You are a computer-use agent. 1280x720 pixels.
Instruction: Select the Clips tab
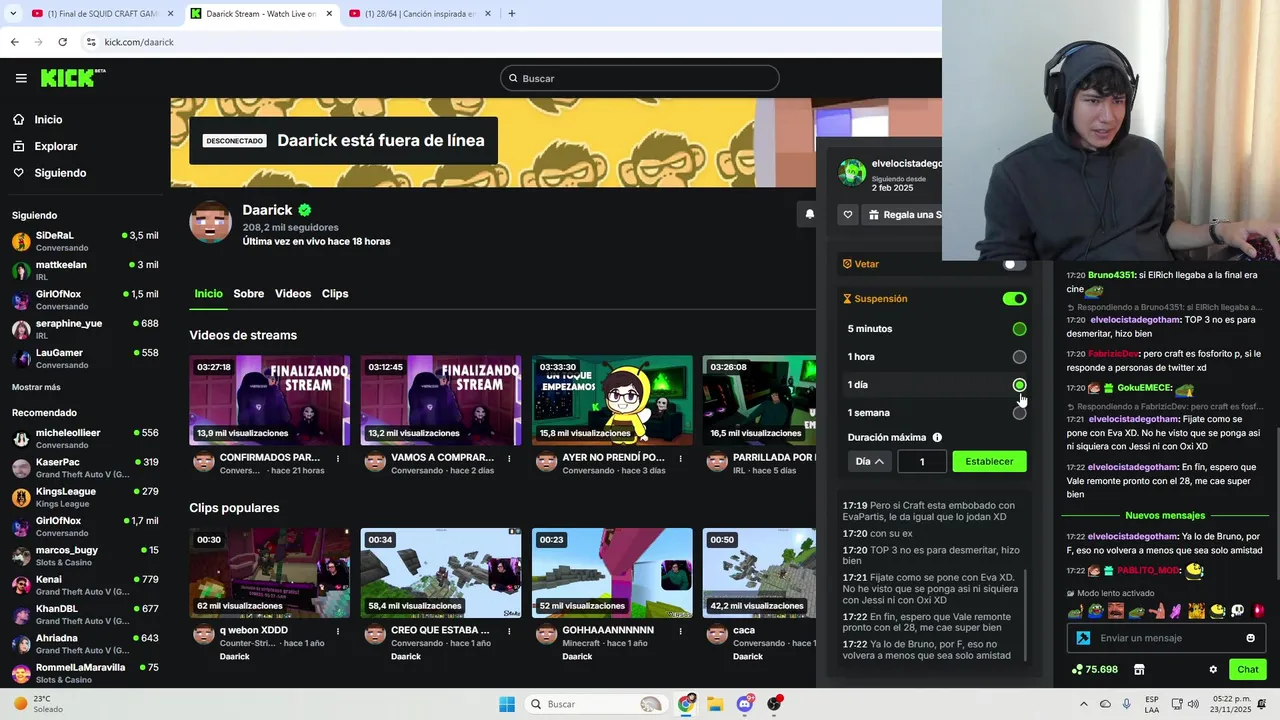point(335,294)
